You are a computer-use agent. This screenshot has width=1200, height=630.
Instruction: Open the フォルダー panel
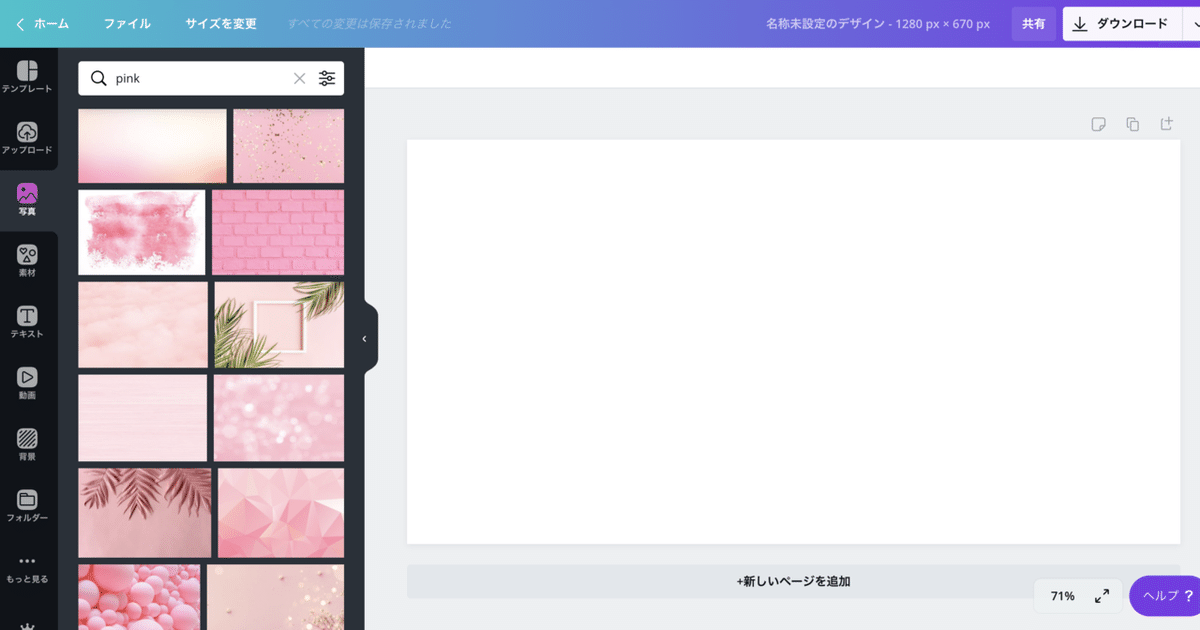tap(28, 506)
